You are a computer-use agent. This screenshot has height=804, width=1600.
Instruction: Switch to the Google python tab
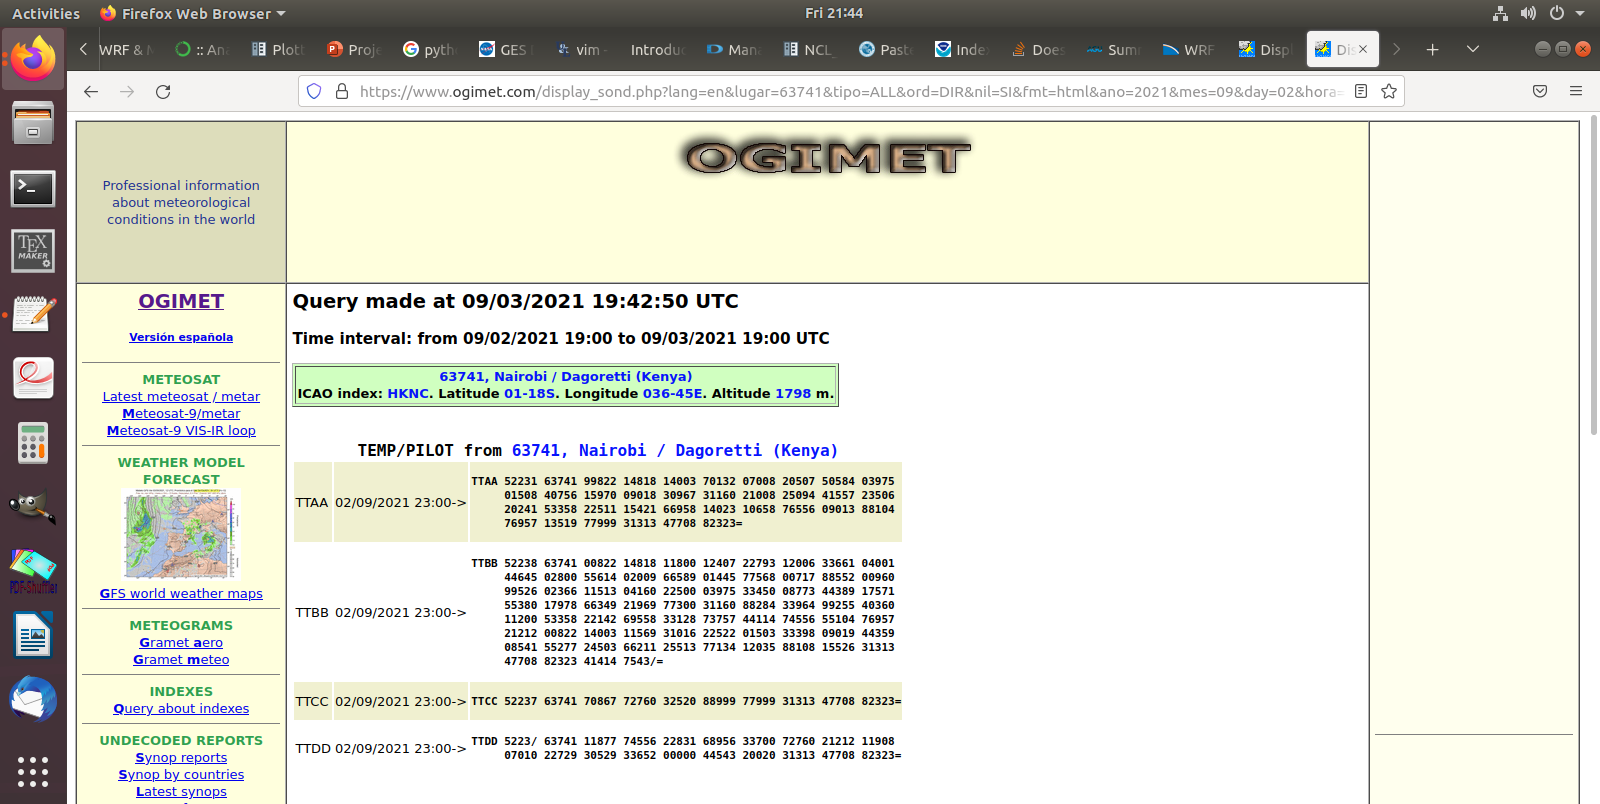click(x=429, y=49)
